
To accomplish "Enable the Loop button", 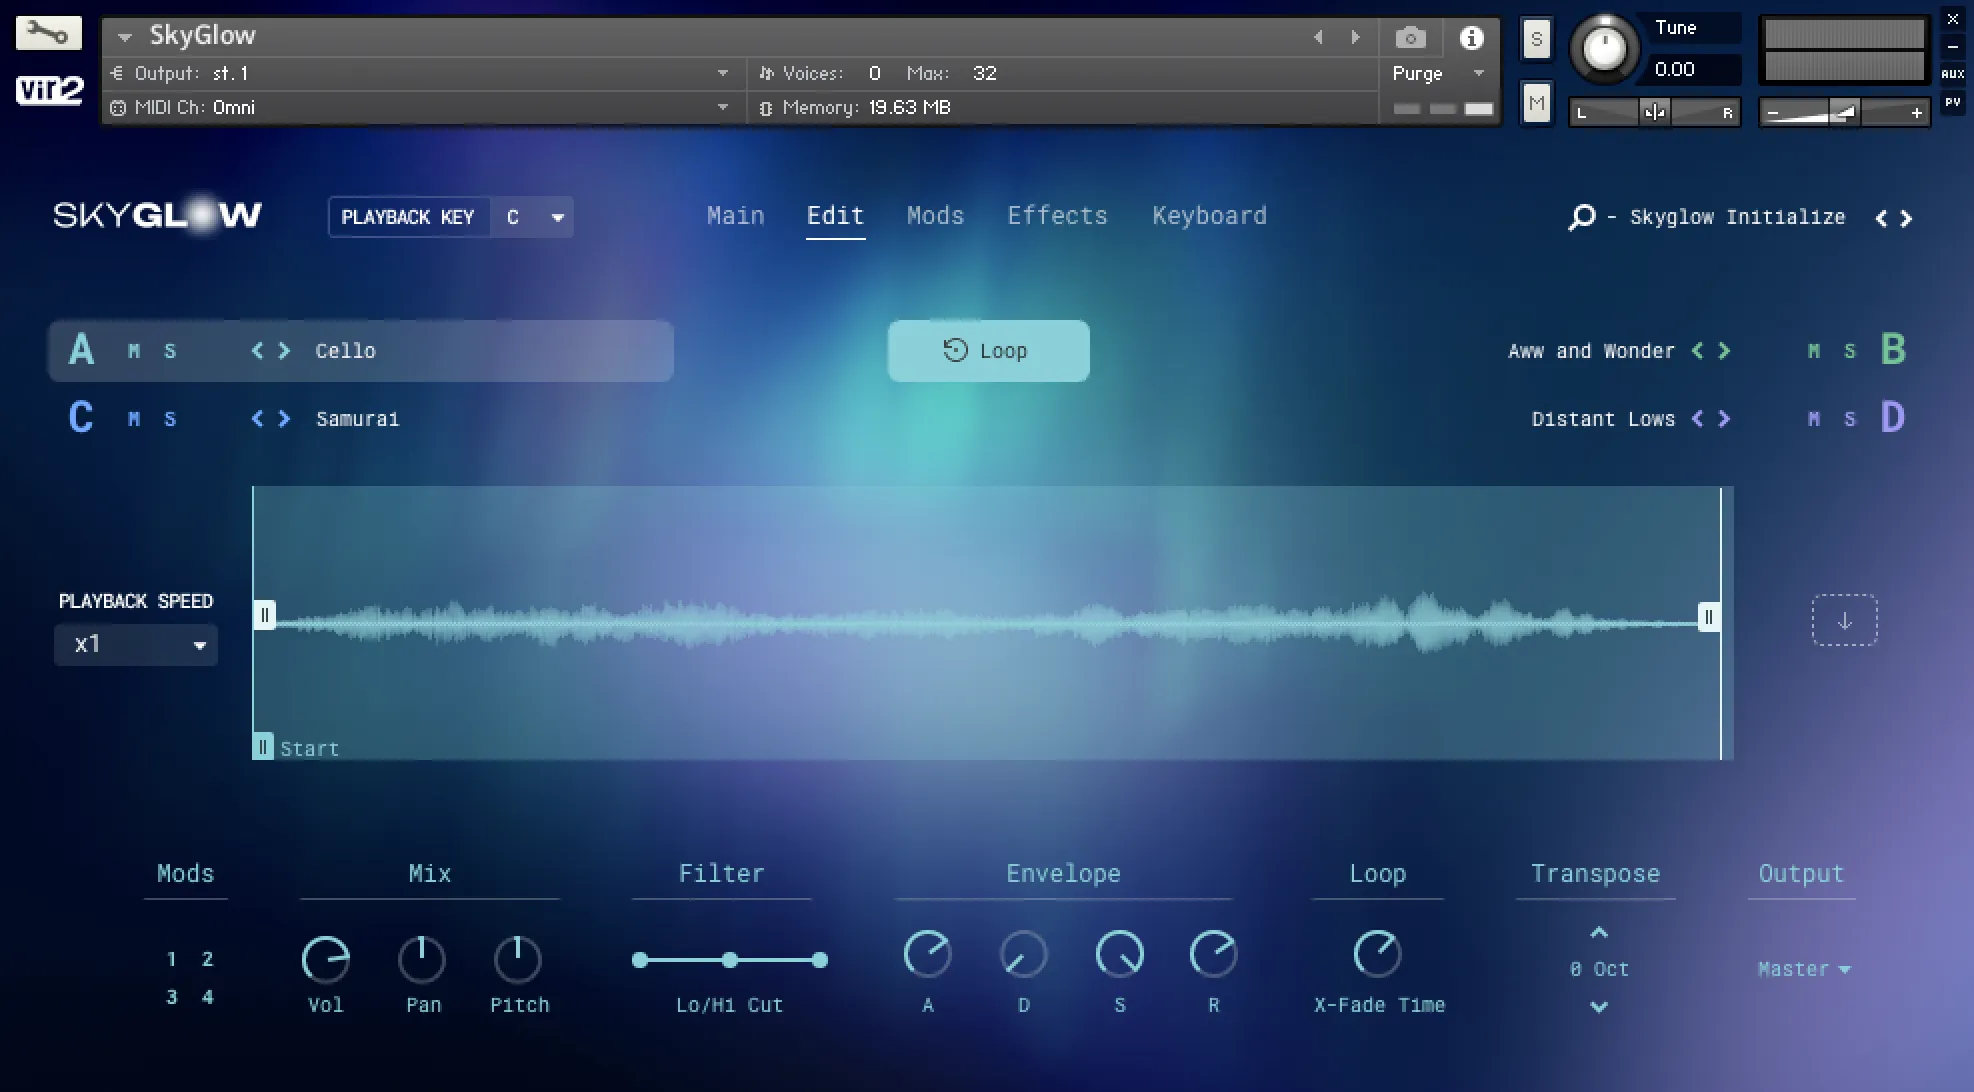I will (x=987, y=350).
